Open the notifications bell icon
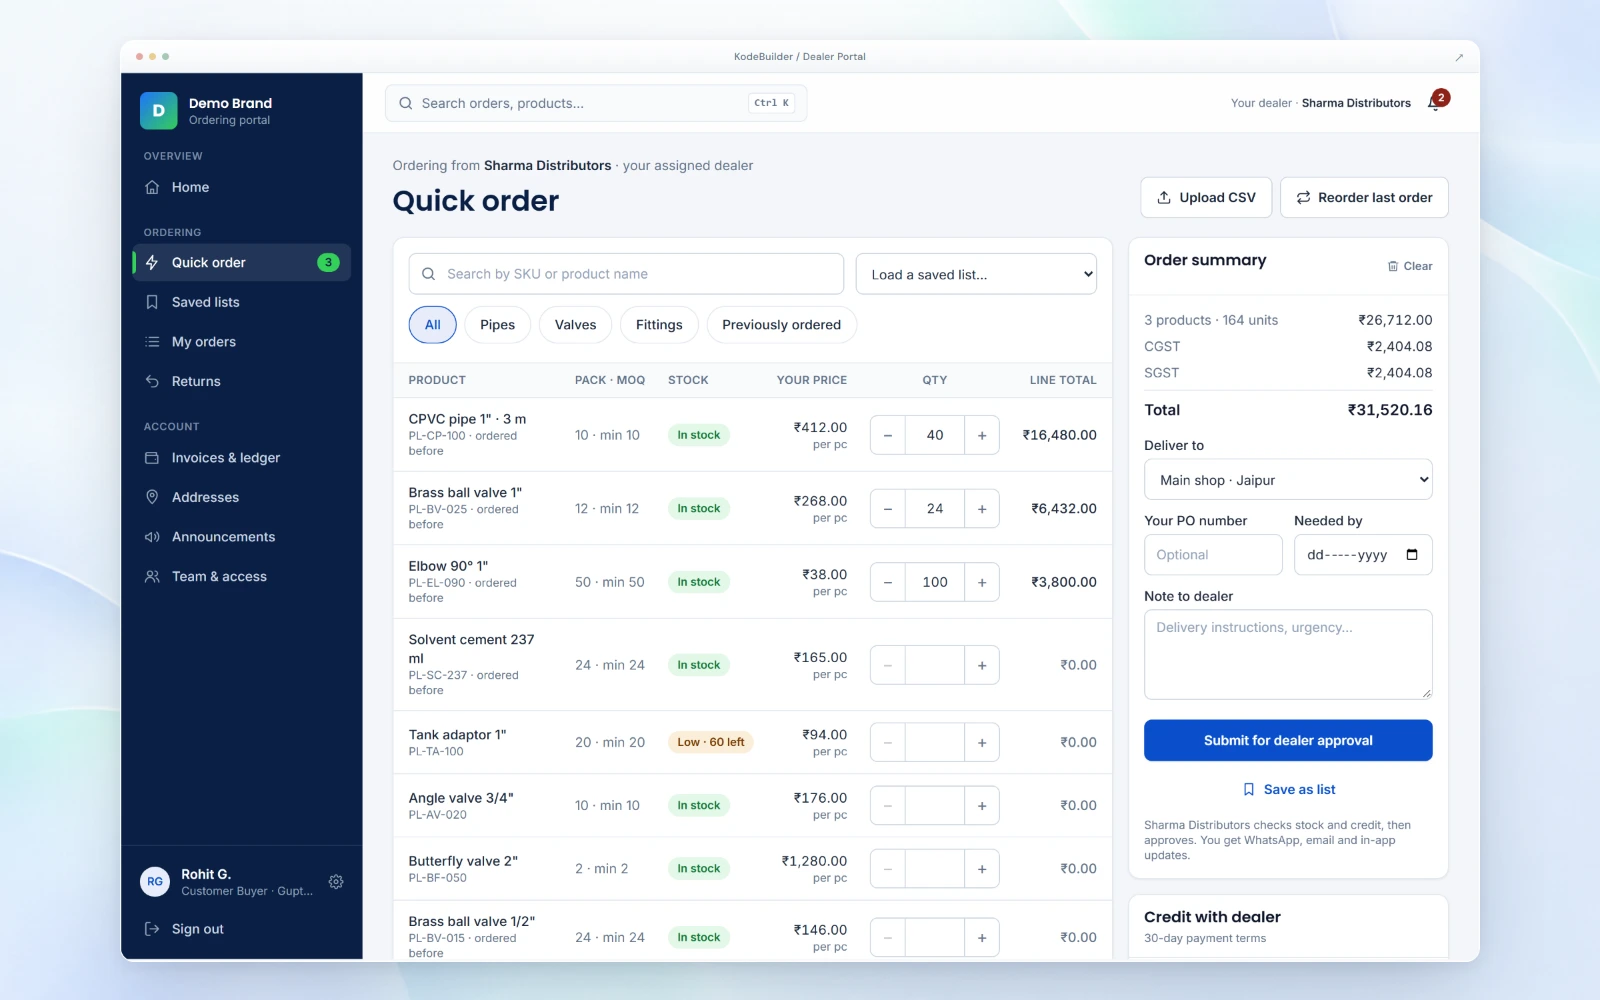Image resolution: width=1600 pixels, height=1000 pixels. coord(1436,102)
